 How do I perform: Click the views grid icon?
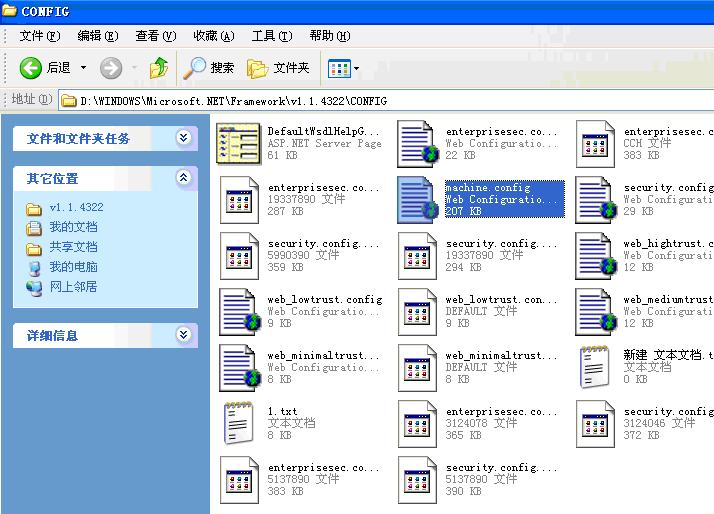(339, 69)
